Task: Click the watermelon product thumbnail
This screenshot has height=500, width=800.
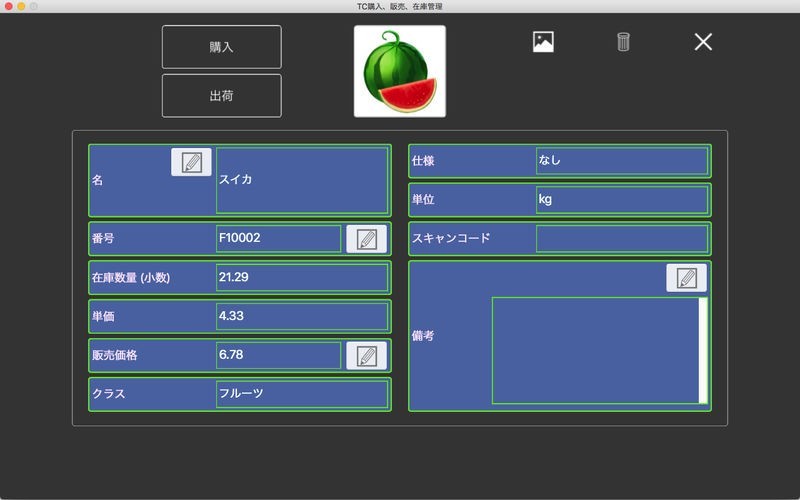Action: (x=400, y=71)
